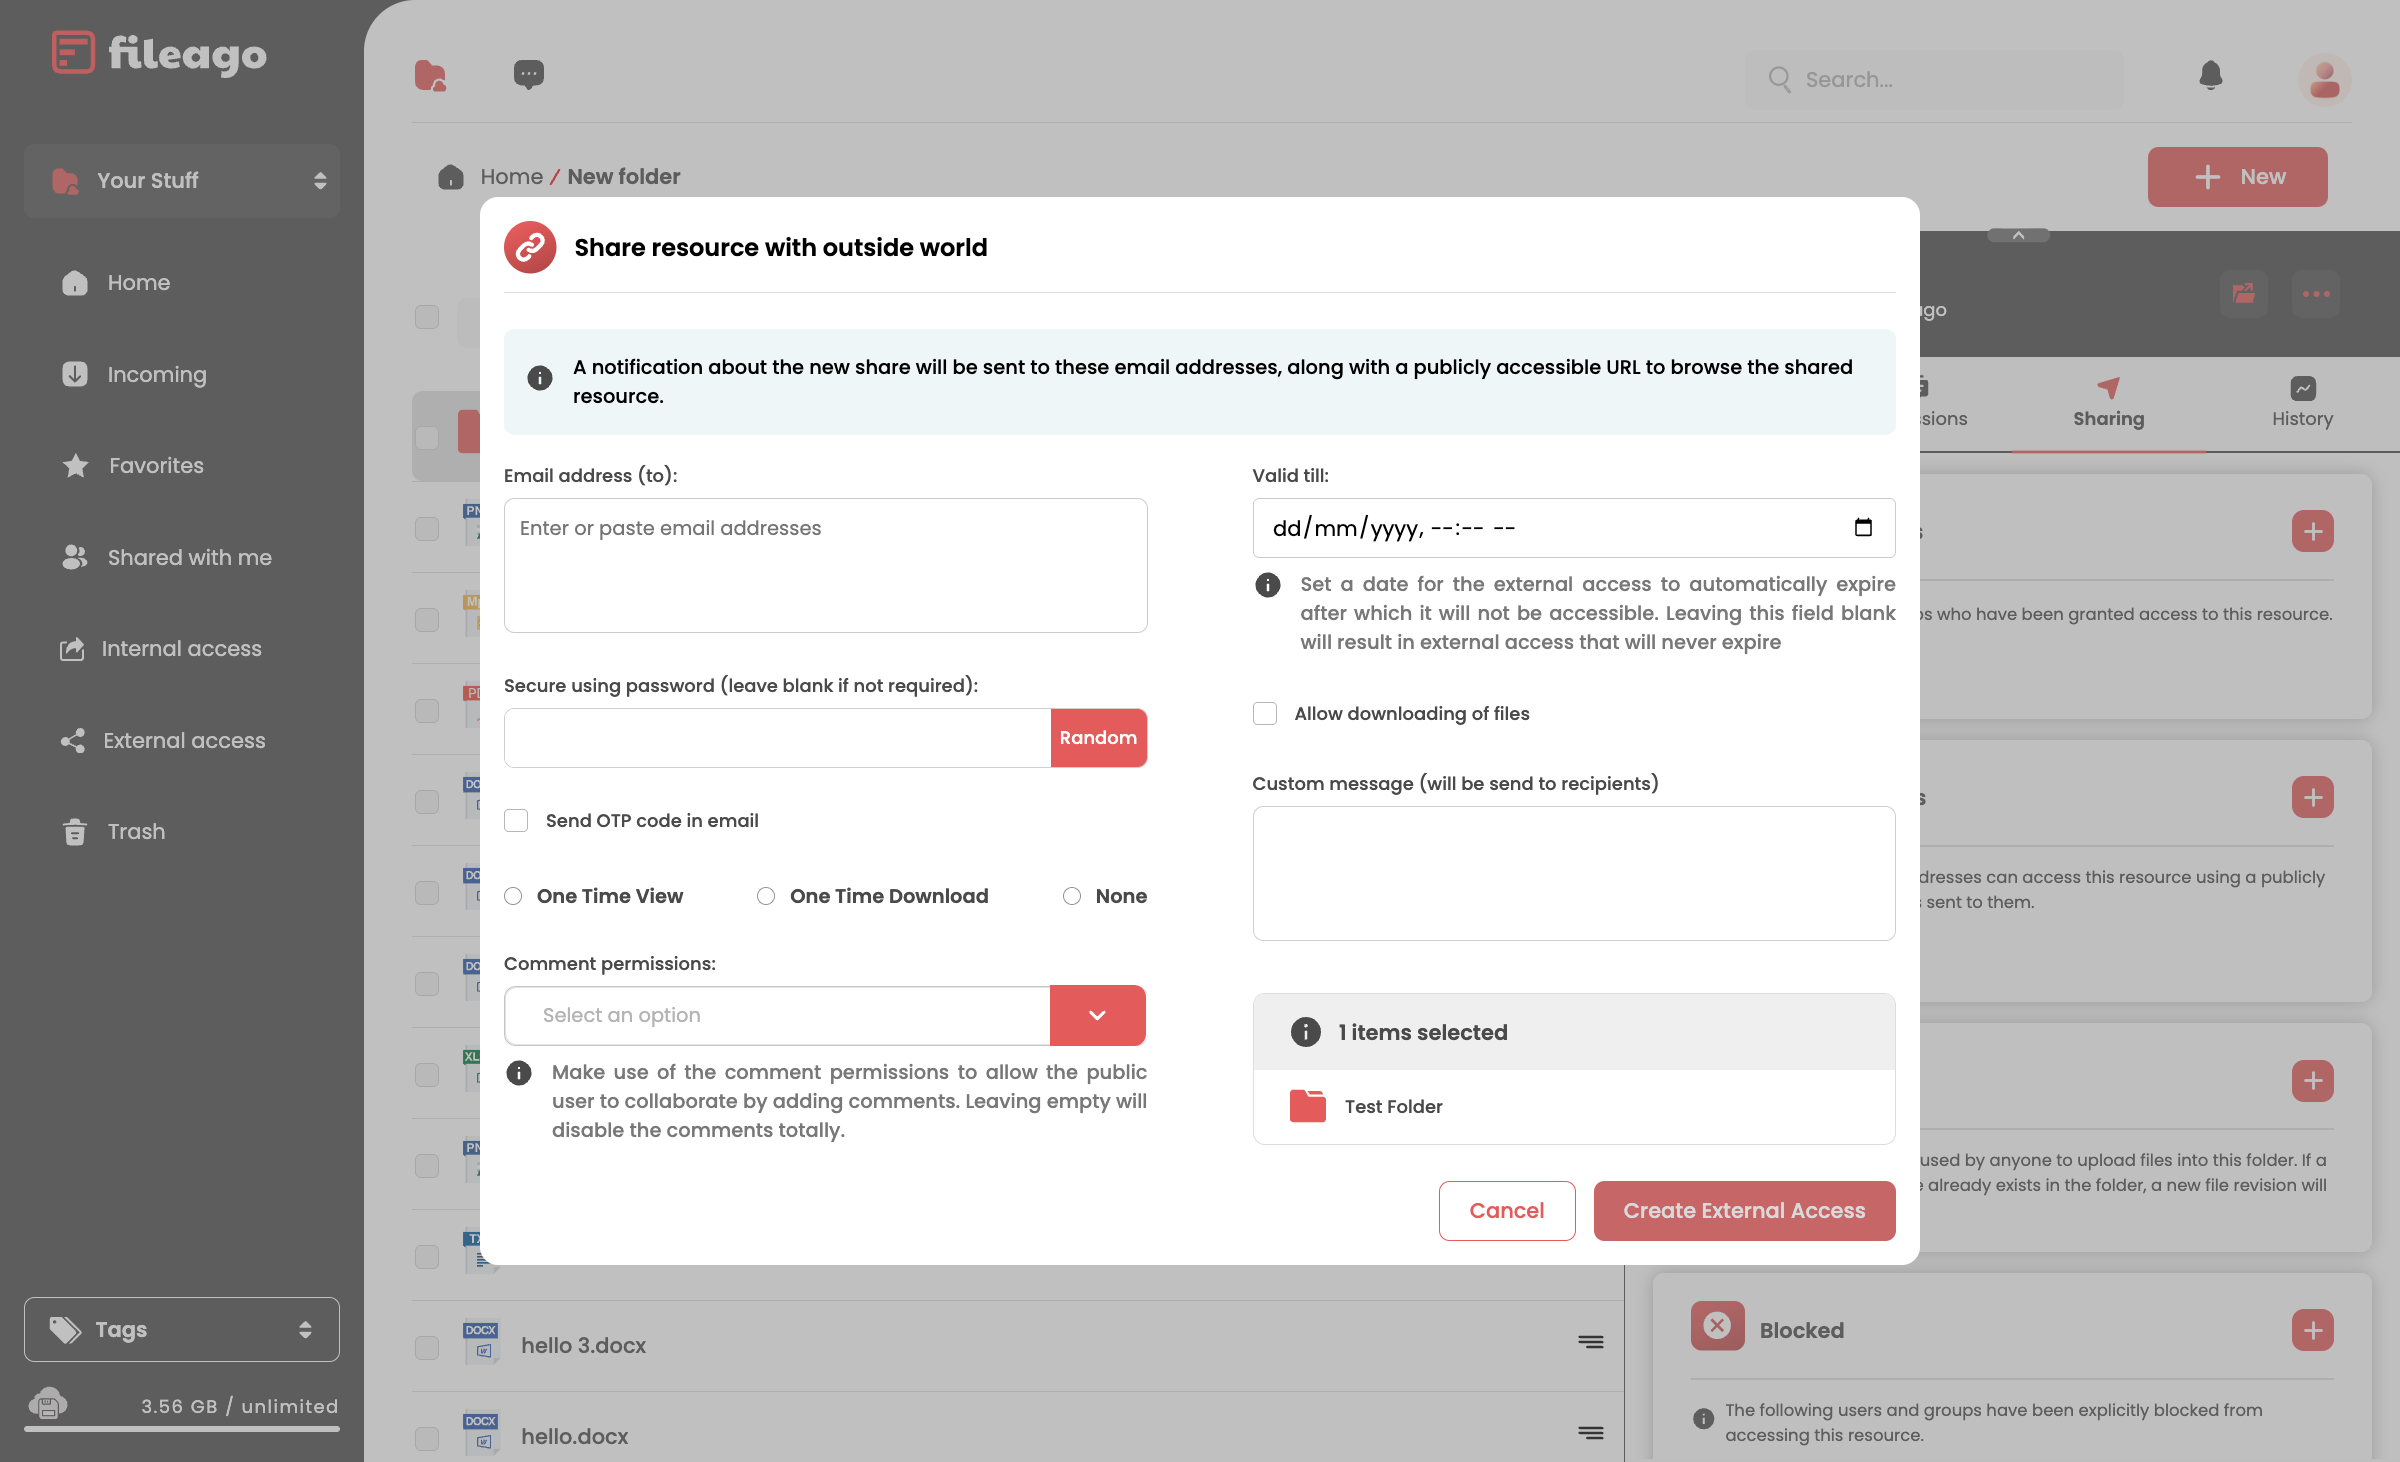Open Trash in the sidebar
This screenshot has width=2400, height=1462.
point(136,831)
